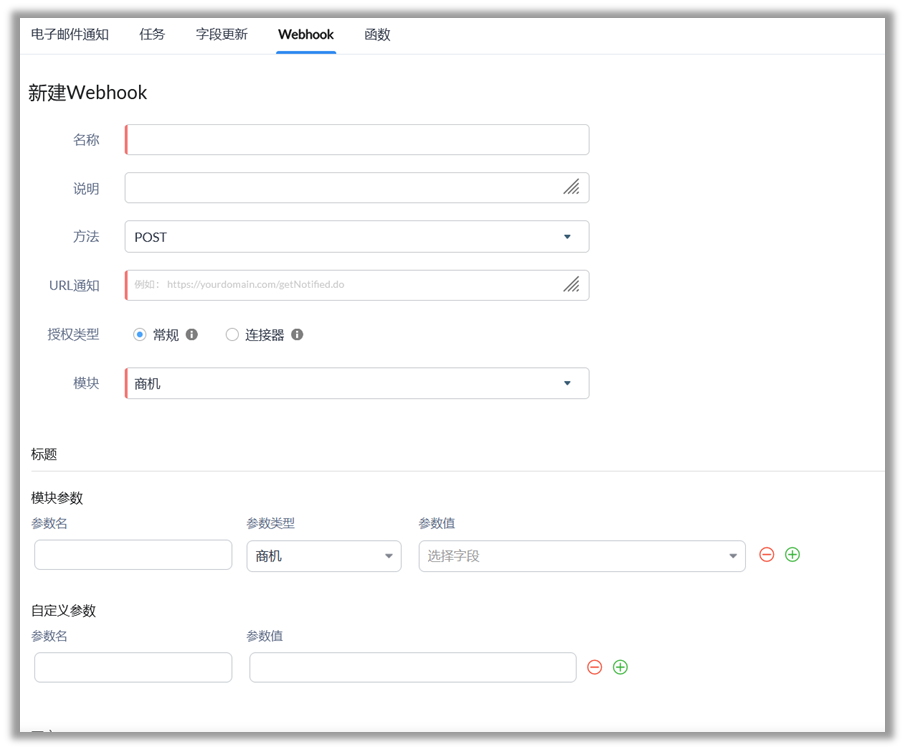
Task: Add a 模块参数 row with green plus icon
Action: click(792, 555)
